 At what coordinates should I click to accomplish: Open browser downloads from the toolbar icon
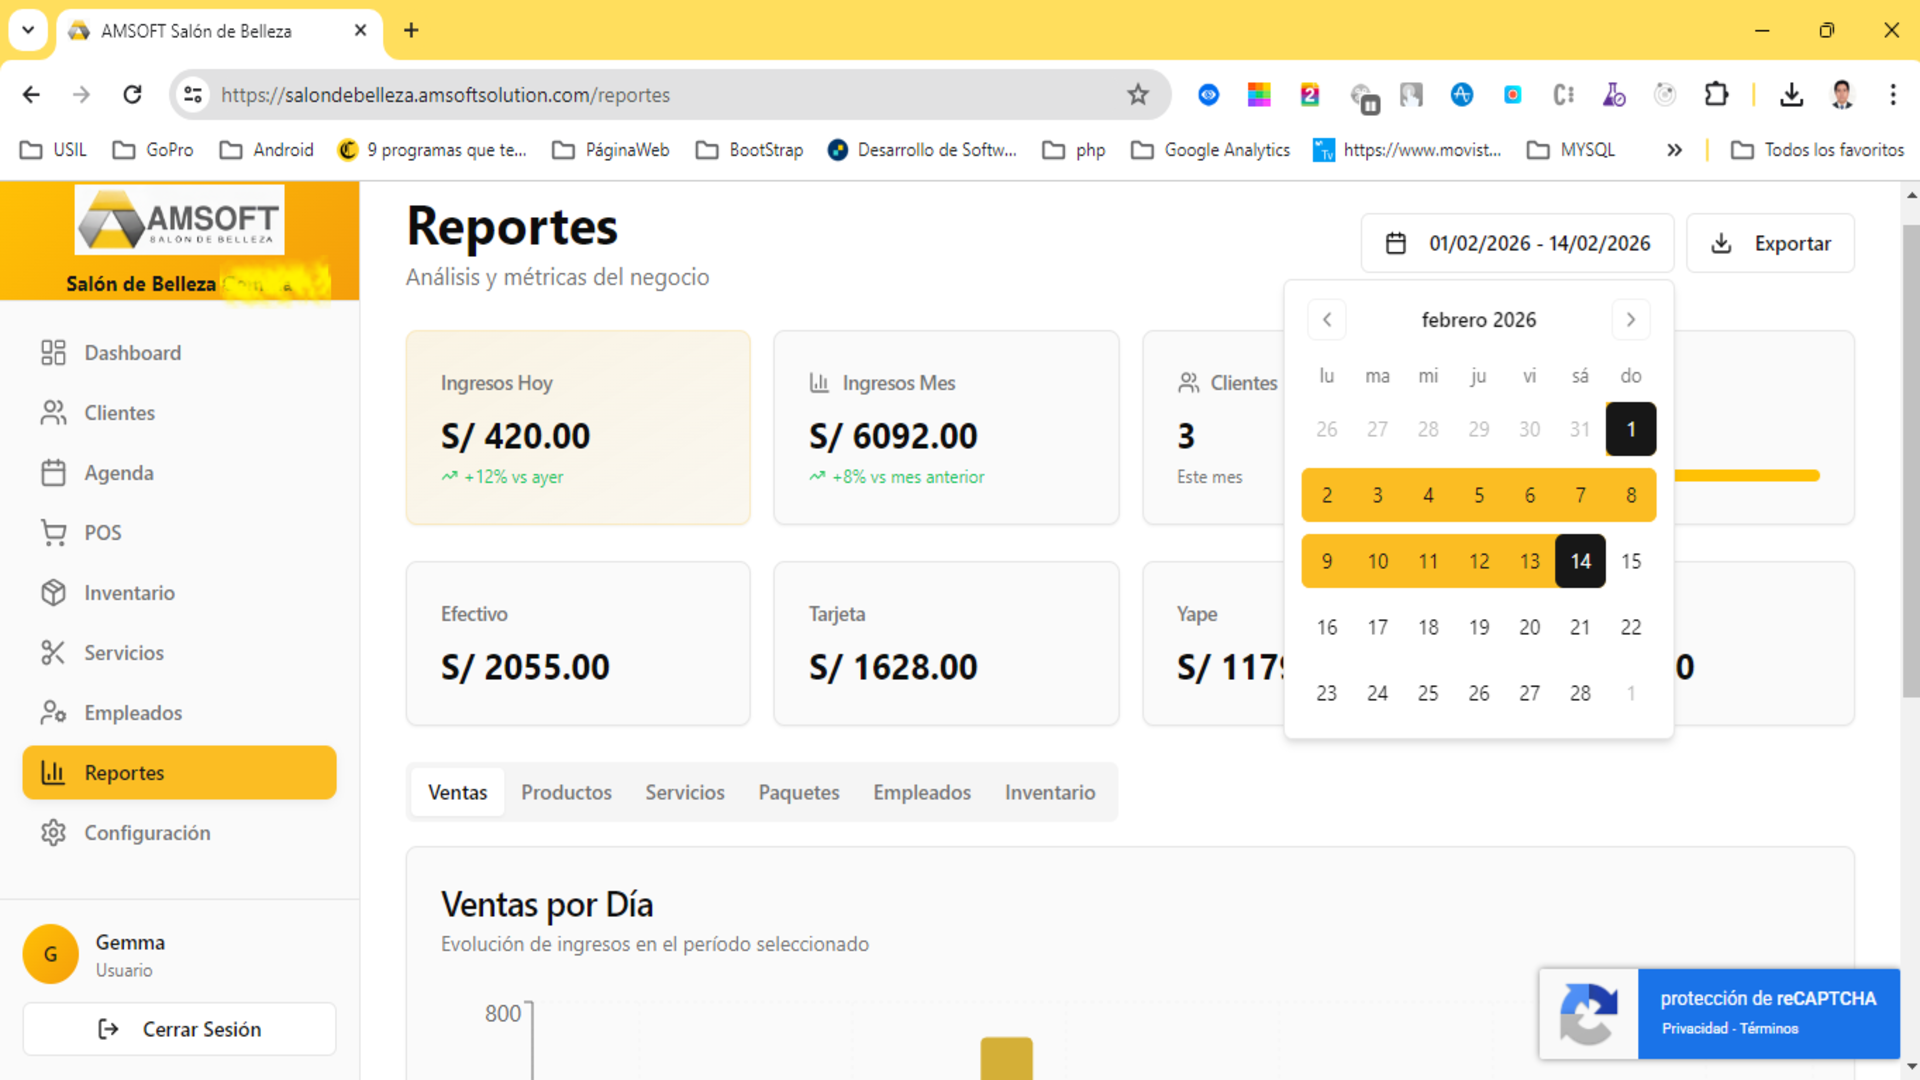click(x=1791, y=94)
